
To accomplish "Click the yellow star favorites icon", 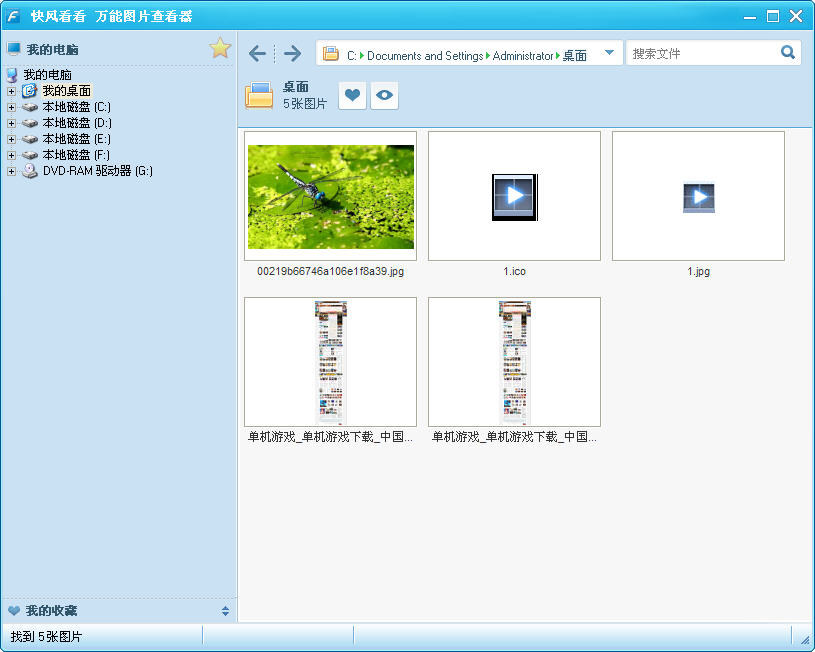I will (220, 48).
